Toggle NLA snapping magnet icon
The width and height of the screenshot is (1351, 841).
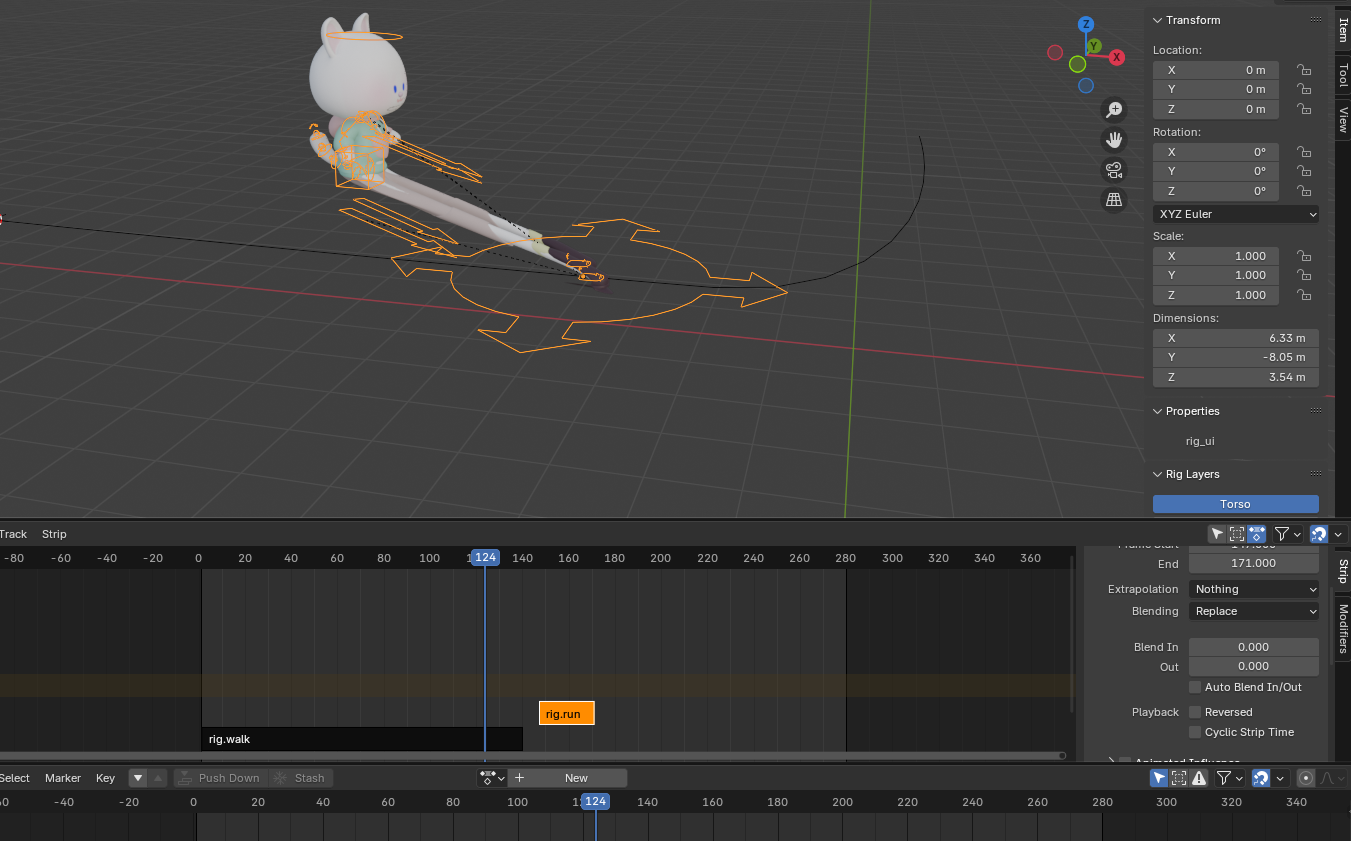click(x=1319, y=534)
